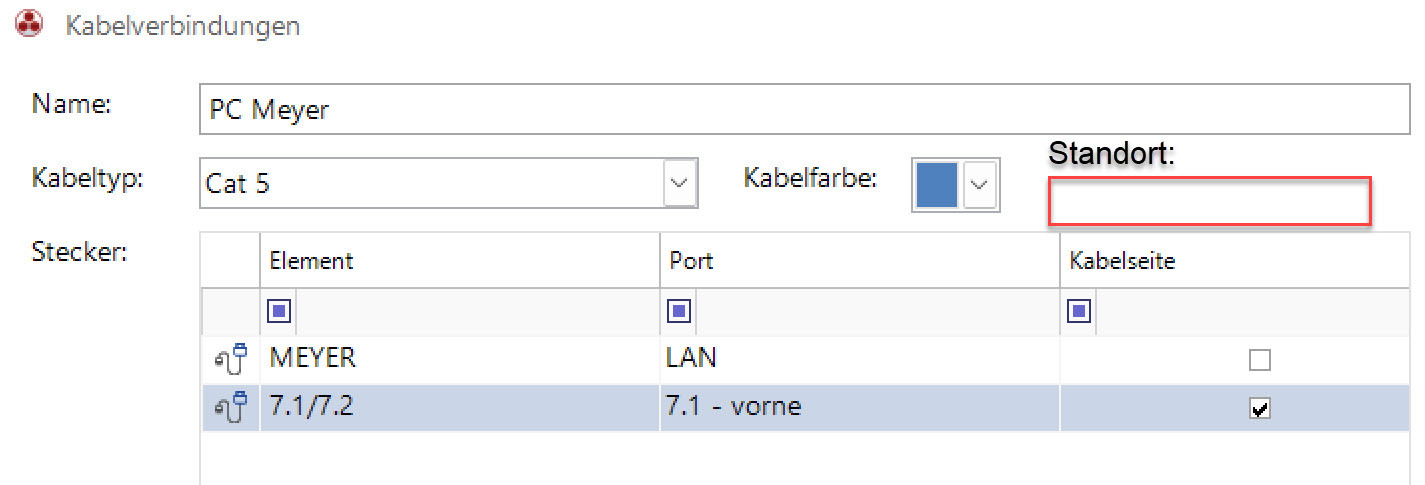Click the filter icon under Element column
The height and width of the screenshot is (485, 1425).
279,312
